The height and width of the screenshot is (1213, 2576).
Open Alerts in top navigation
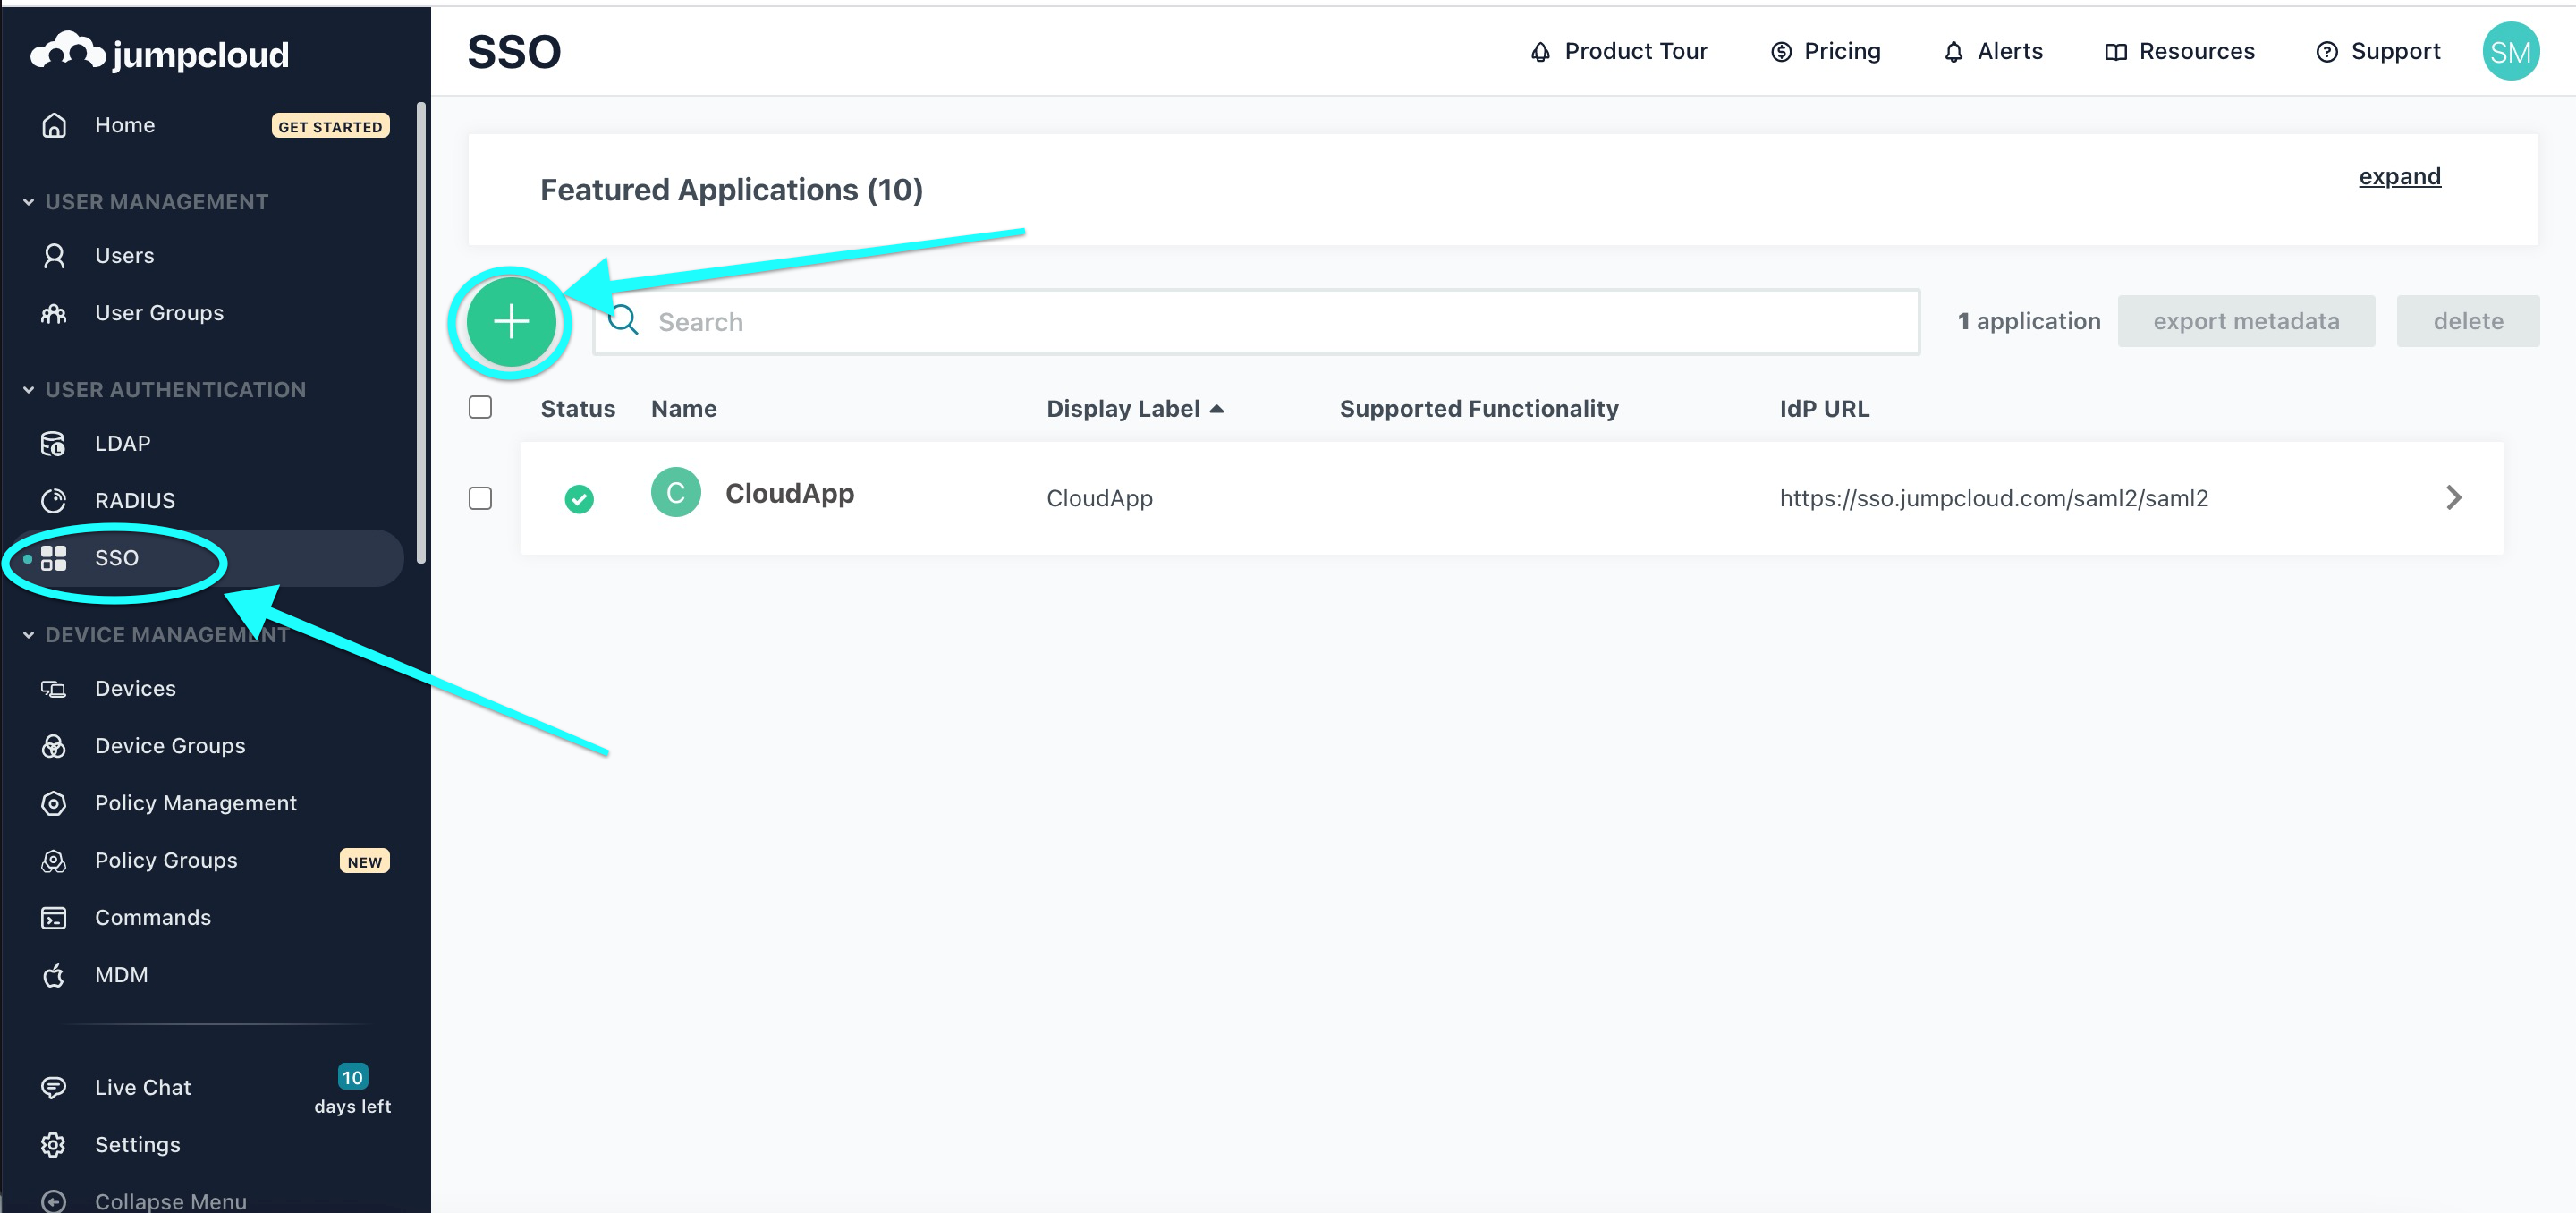2010,51
